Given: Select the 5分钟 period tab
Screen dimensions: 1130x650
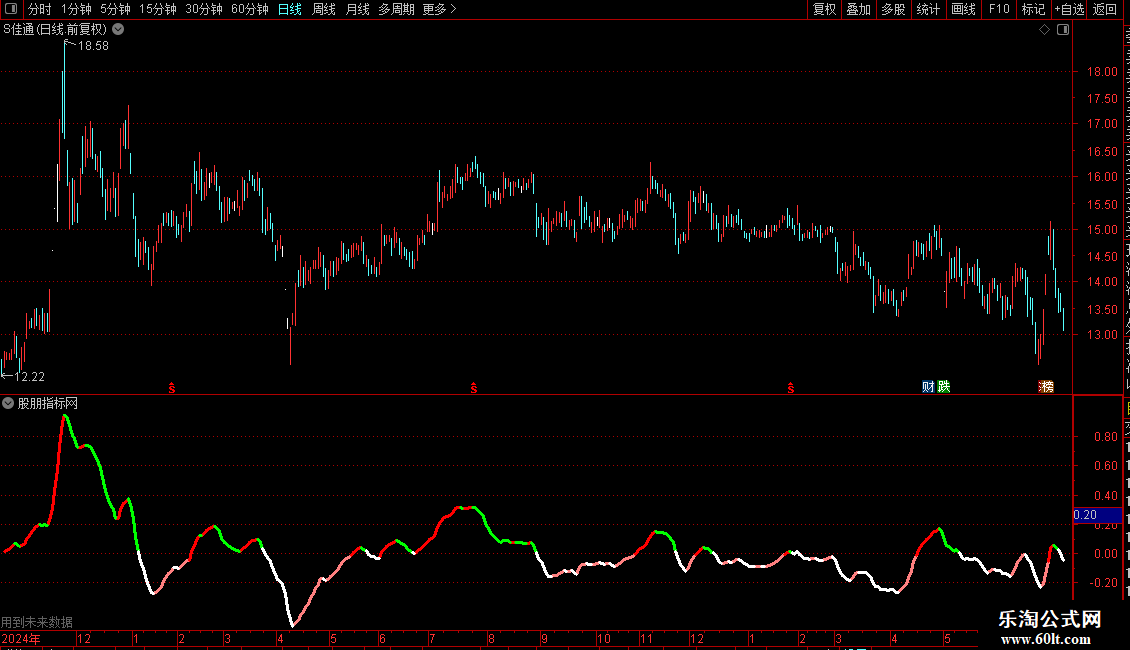Looking at the screenshot, I should (x=115, y=9).
